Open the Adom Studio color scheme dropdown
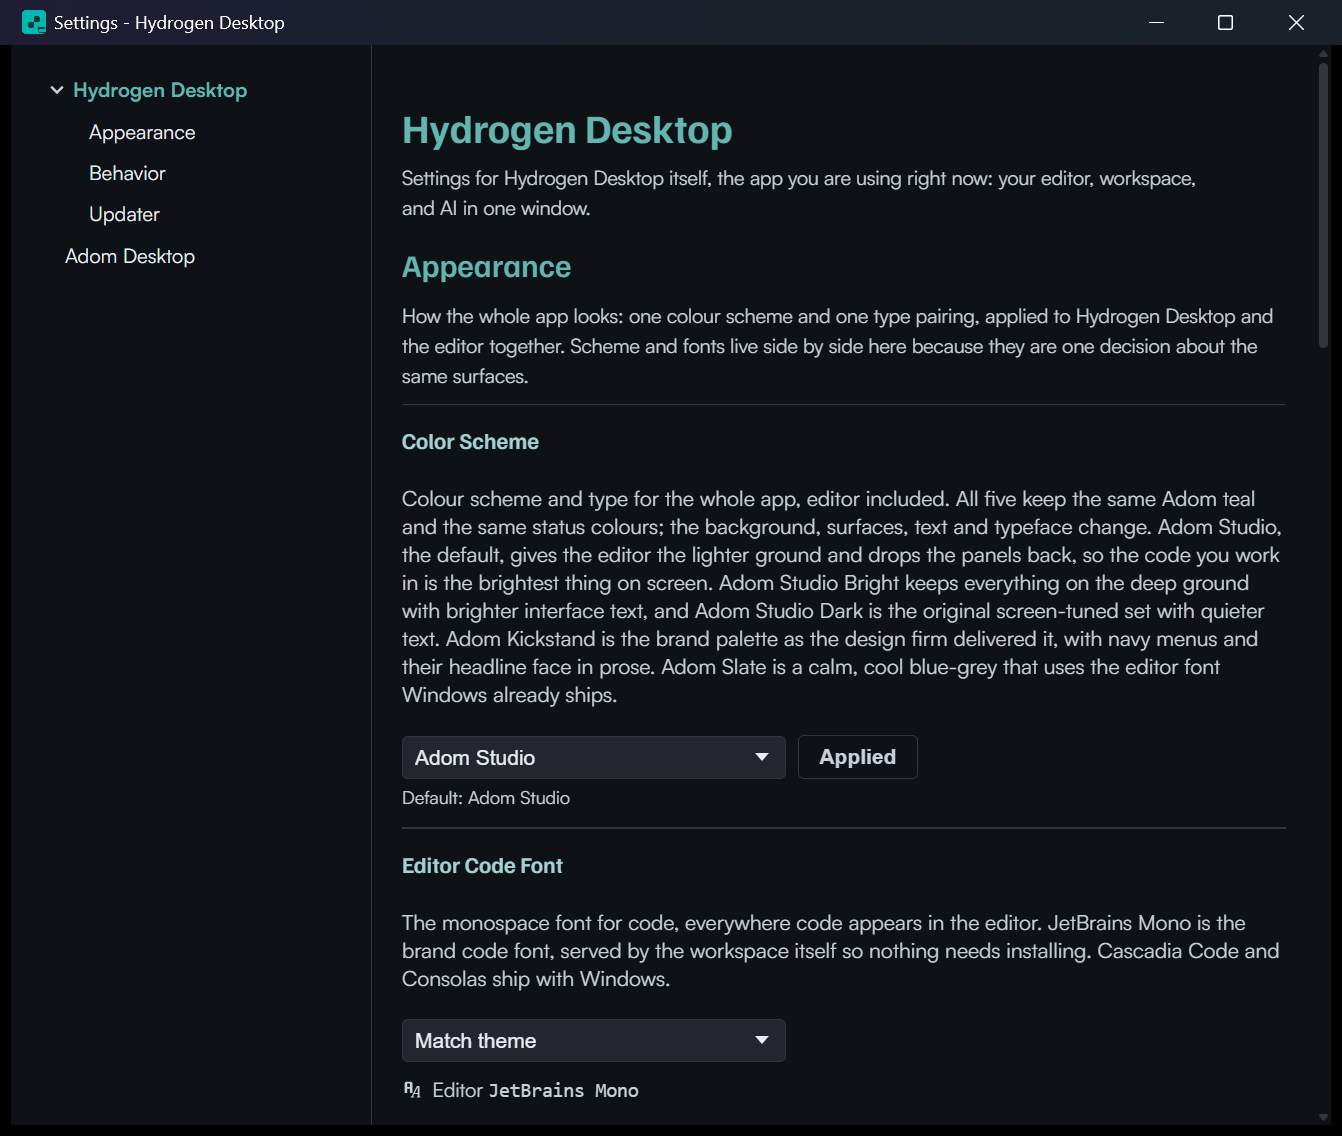This screenshot has width=1342, height=1136. point(594,757)
